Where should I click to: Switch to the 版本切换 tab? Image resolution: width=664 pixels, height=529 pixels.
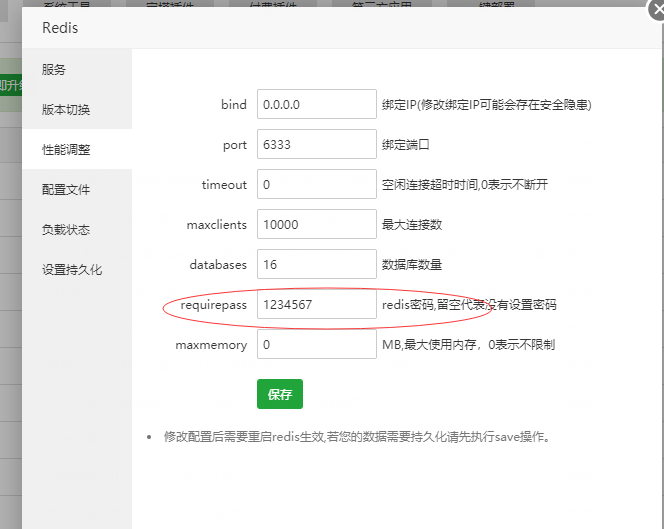point(77,109)
